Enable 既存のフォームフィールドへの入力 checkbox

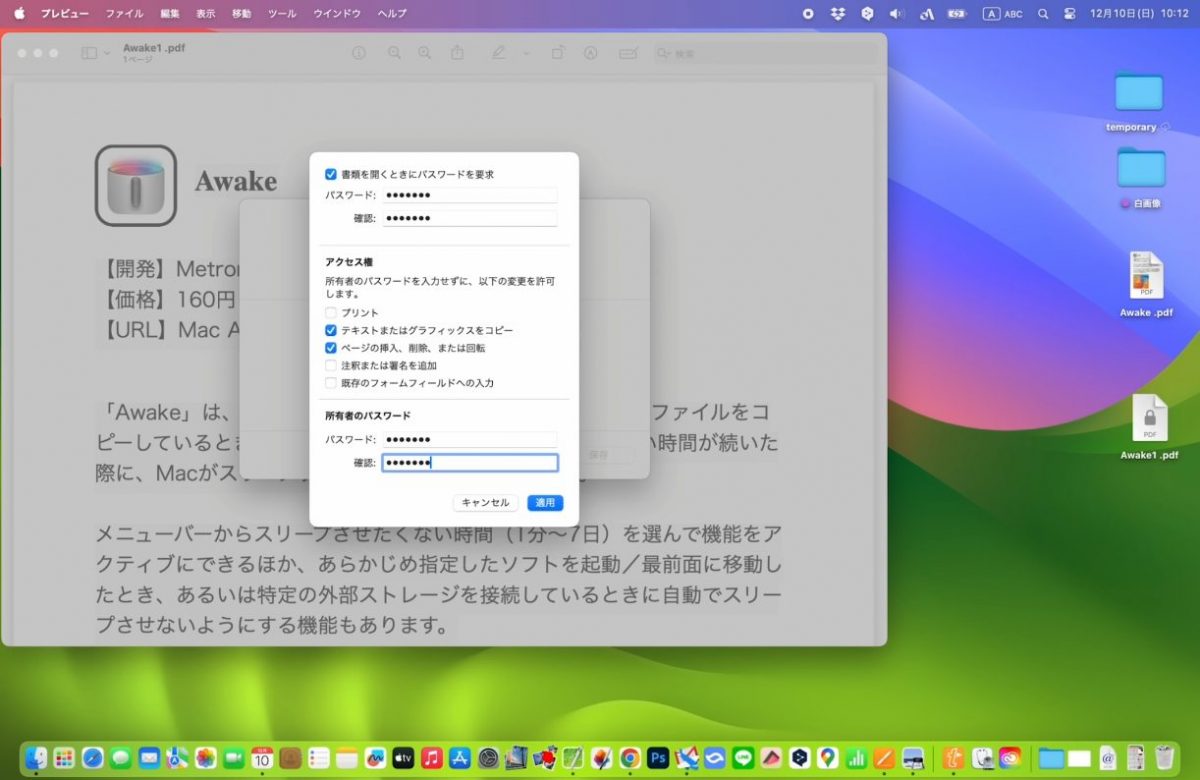331,383
